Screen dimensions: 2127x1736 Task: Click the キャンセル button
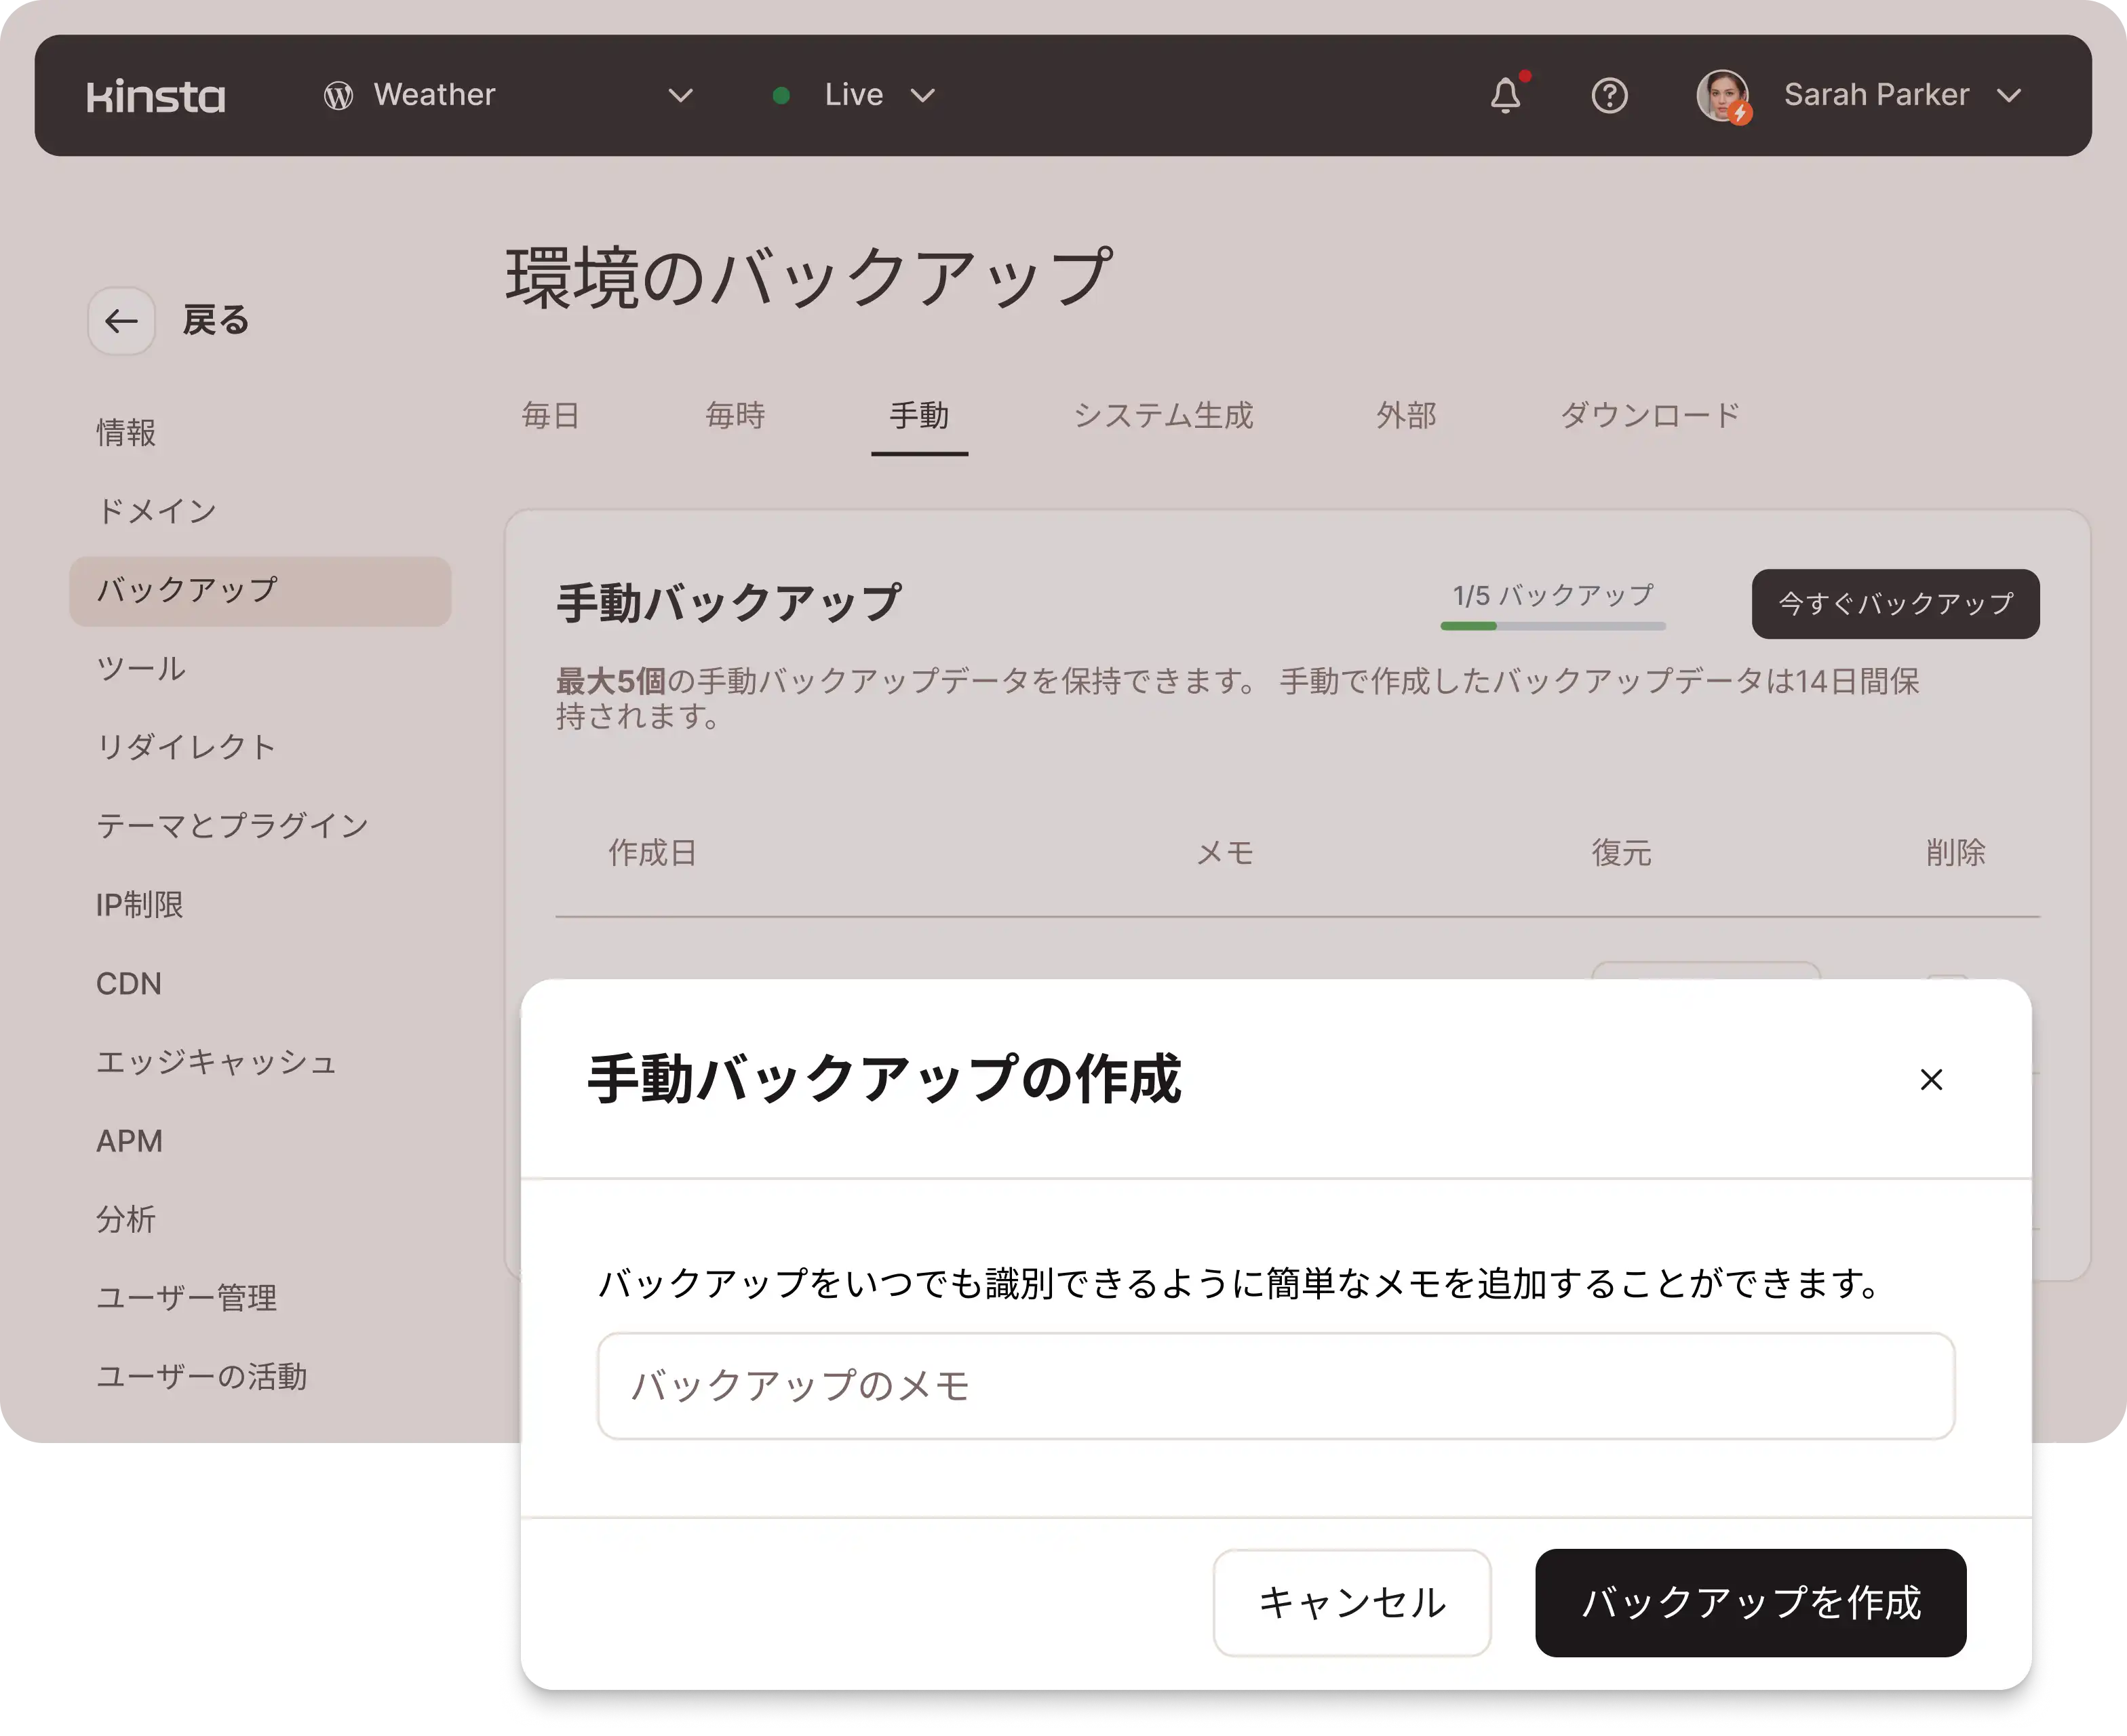(1351, 1603)
